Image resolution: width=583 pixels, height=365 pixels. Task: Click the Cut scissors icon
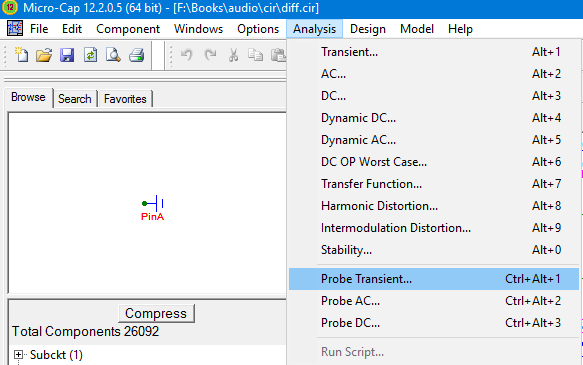233,55
